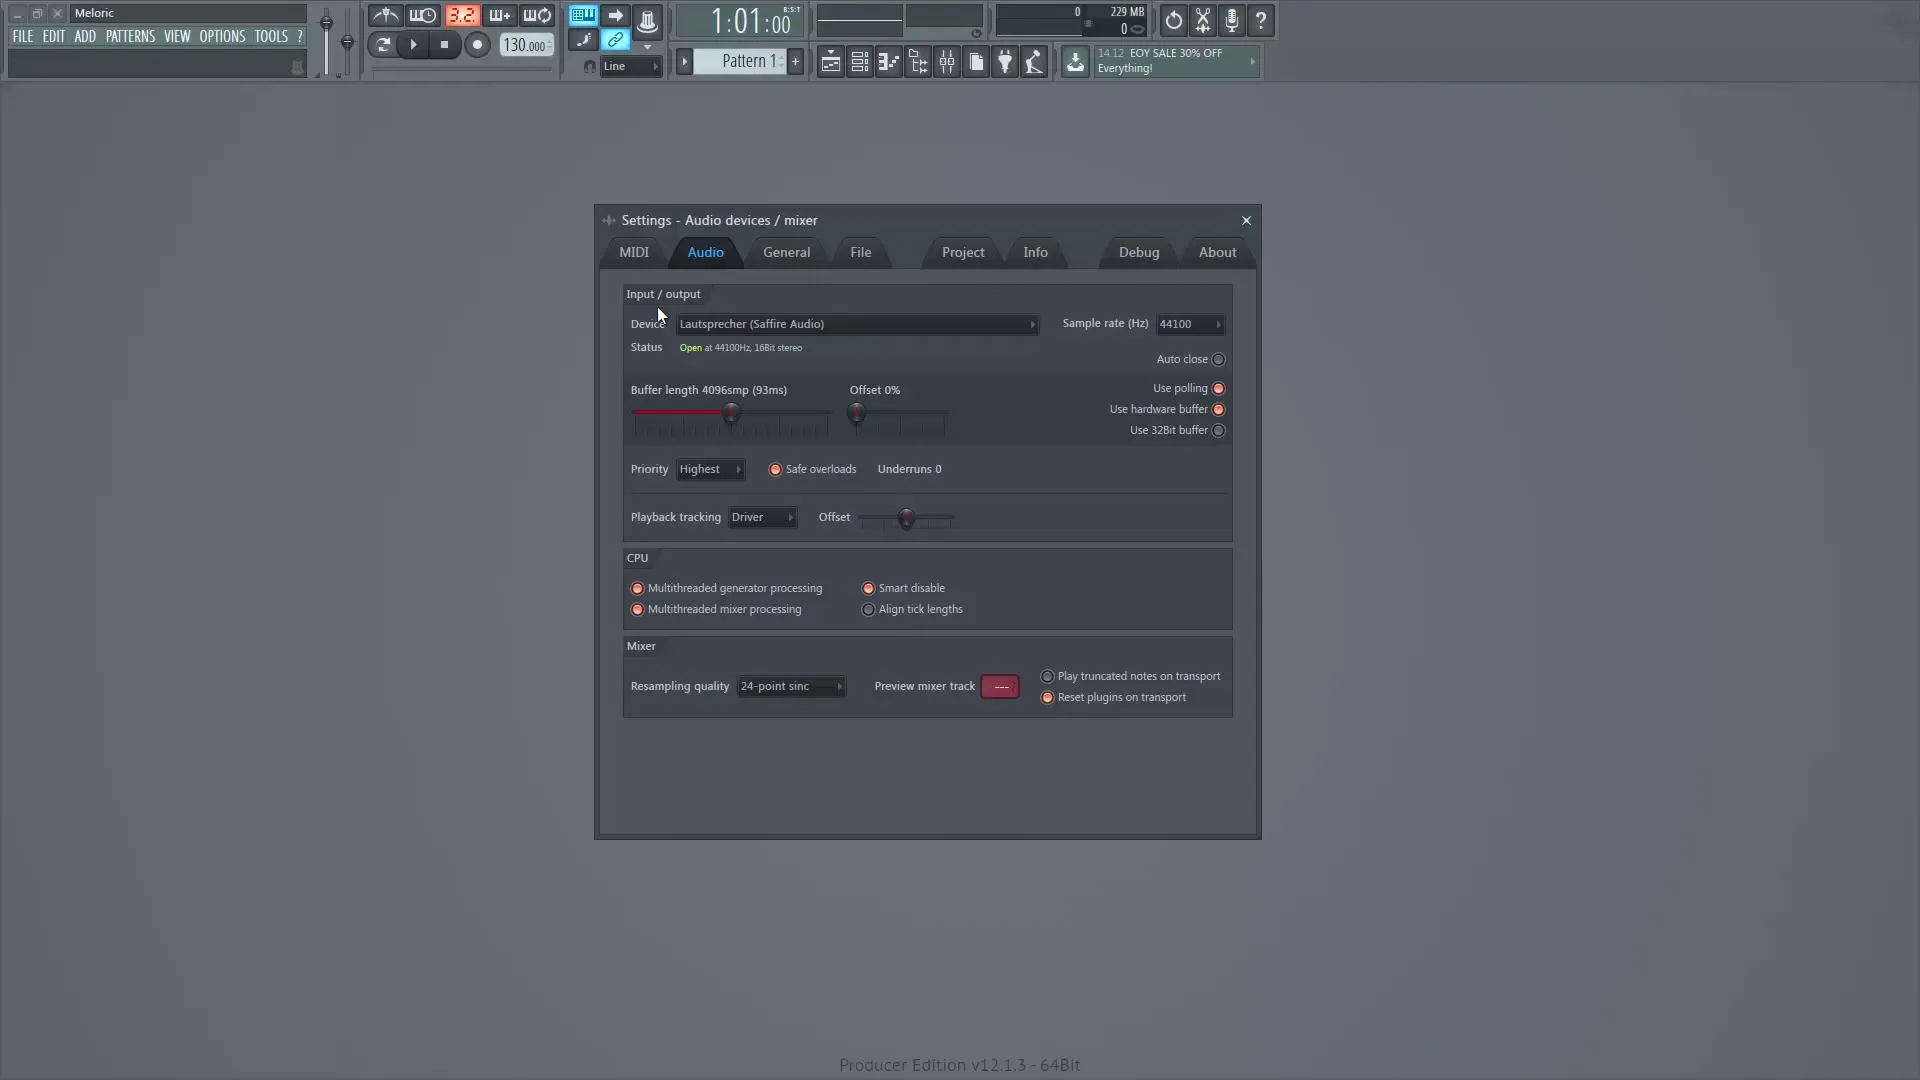The width and height of the screenshot is (1920, 1080).
Task: Open the multilink to controllers knob icon
Action: tap(648, 20)
